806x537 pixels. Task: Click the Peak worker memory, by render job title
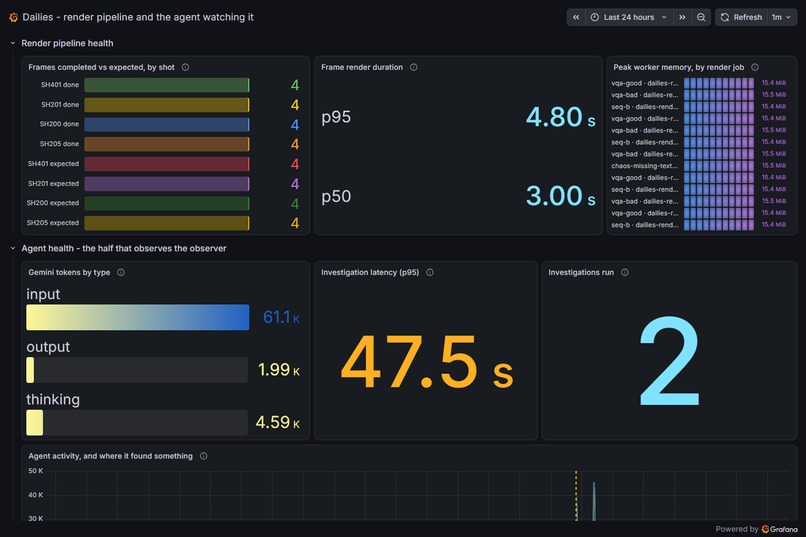[679, 67]
